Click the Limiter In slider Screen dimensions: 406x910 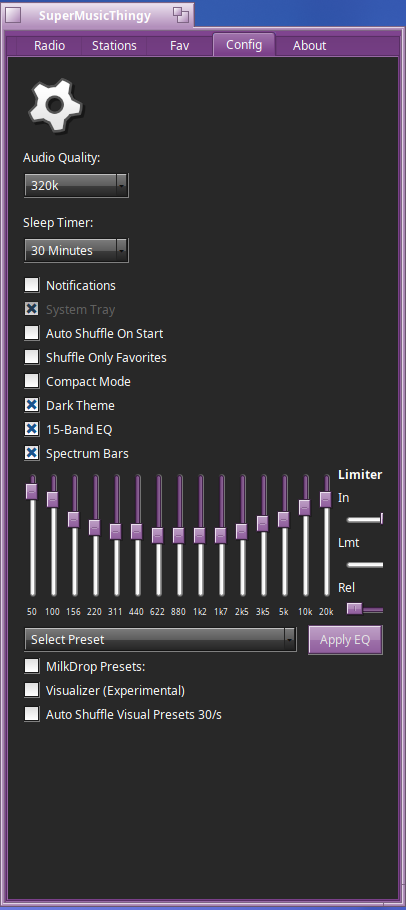(365, 519)
